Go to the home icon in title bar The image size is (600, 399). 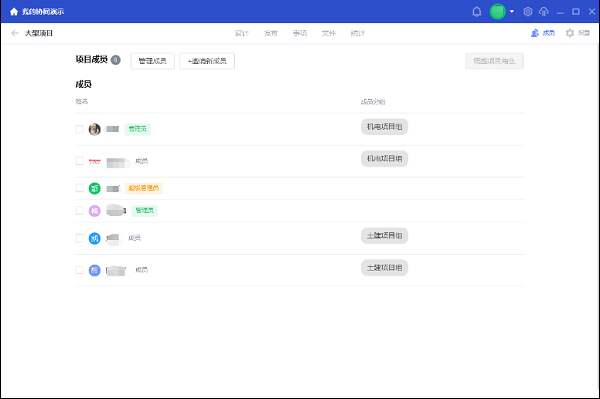click(x=14, y=11)
